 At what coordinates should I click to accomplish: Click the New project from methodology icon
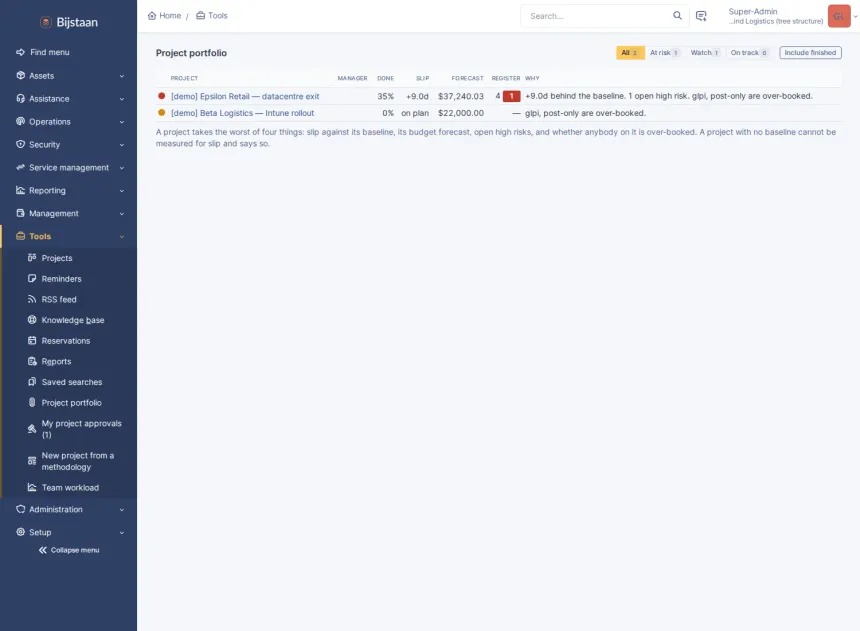click(x=32, y=461)
